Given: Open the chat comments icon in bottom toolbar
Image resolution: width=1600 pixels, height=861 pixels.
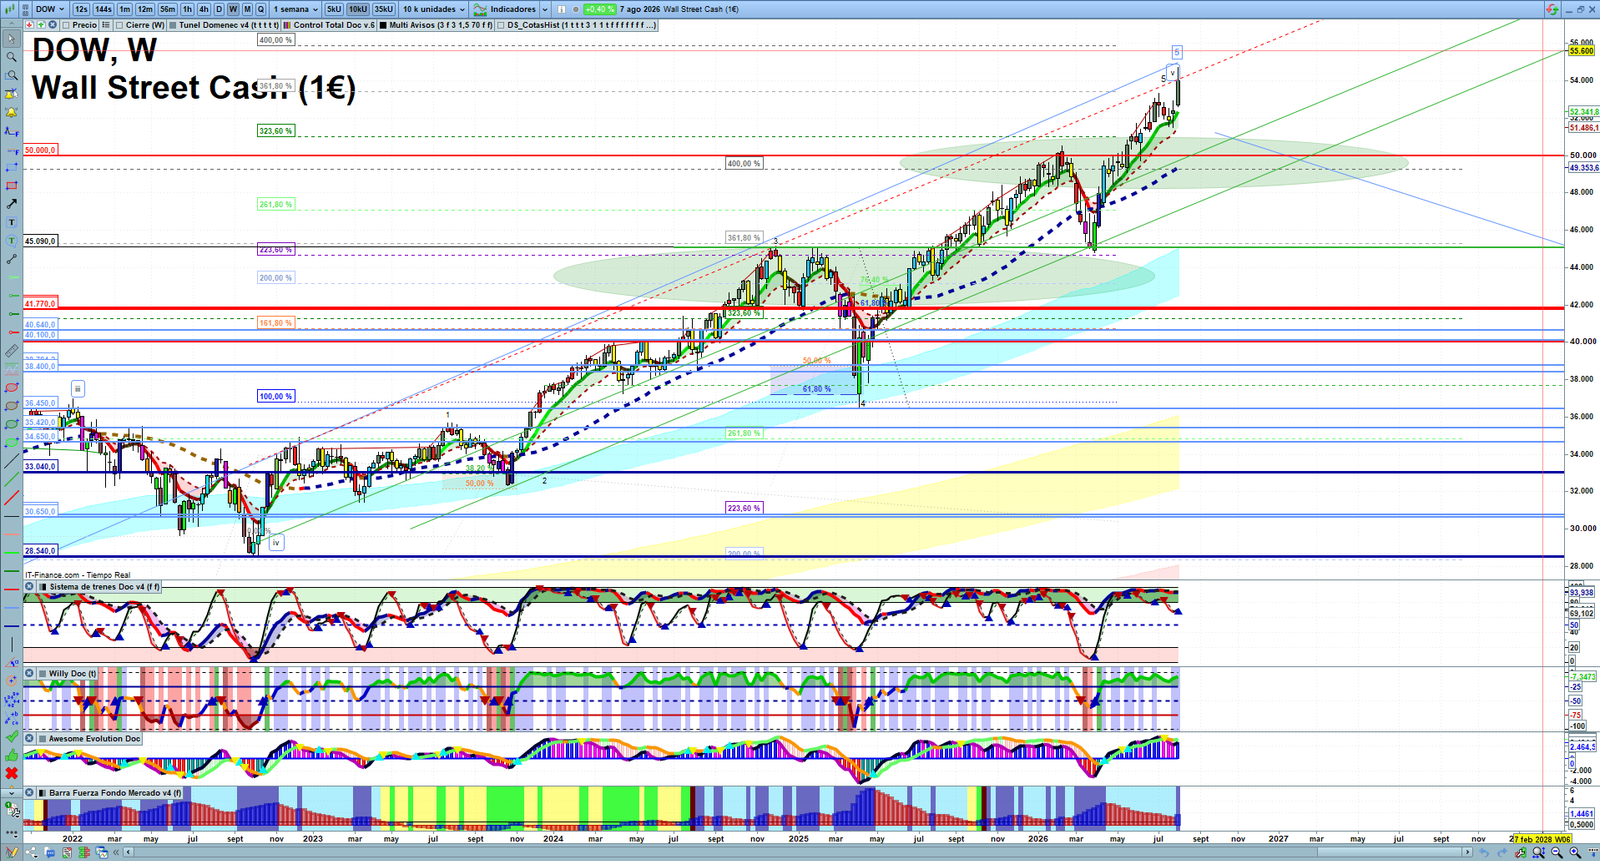Looking at the screenshot, I should tap(50, 851).
